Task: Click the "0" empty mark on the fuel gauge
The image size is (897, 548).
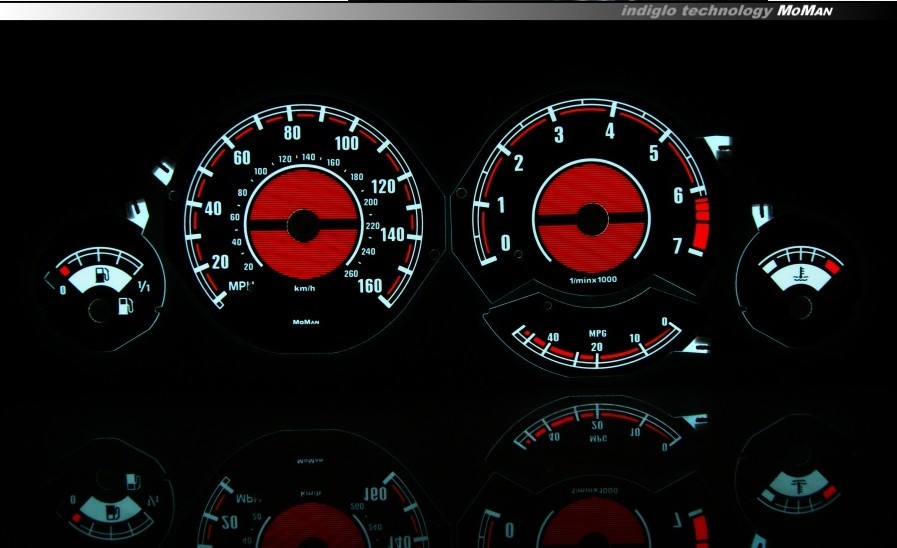Action: pos(63,291)
